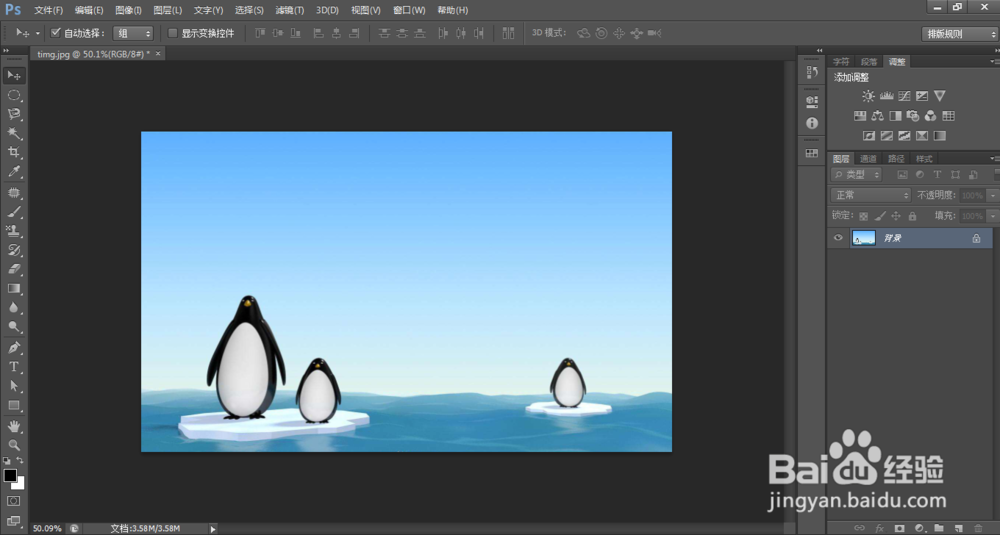Select the Rectangle shape tool

13,406
